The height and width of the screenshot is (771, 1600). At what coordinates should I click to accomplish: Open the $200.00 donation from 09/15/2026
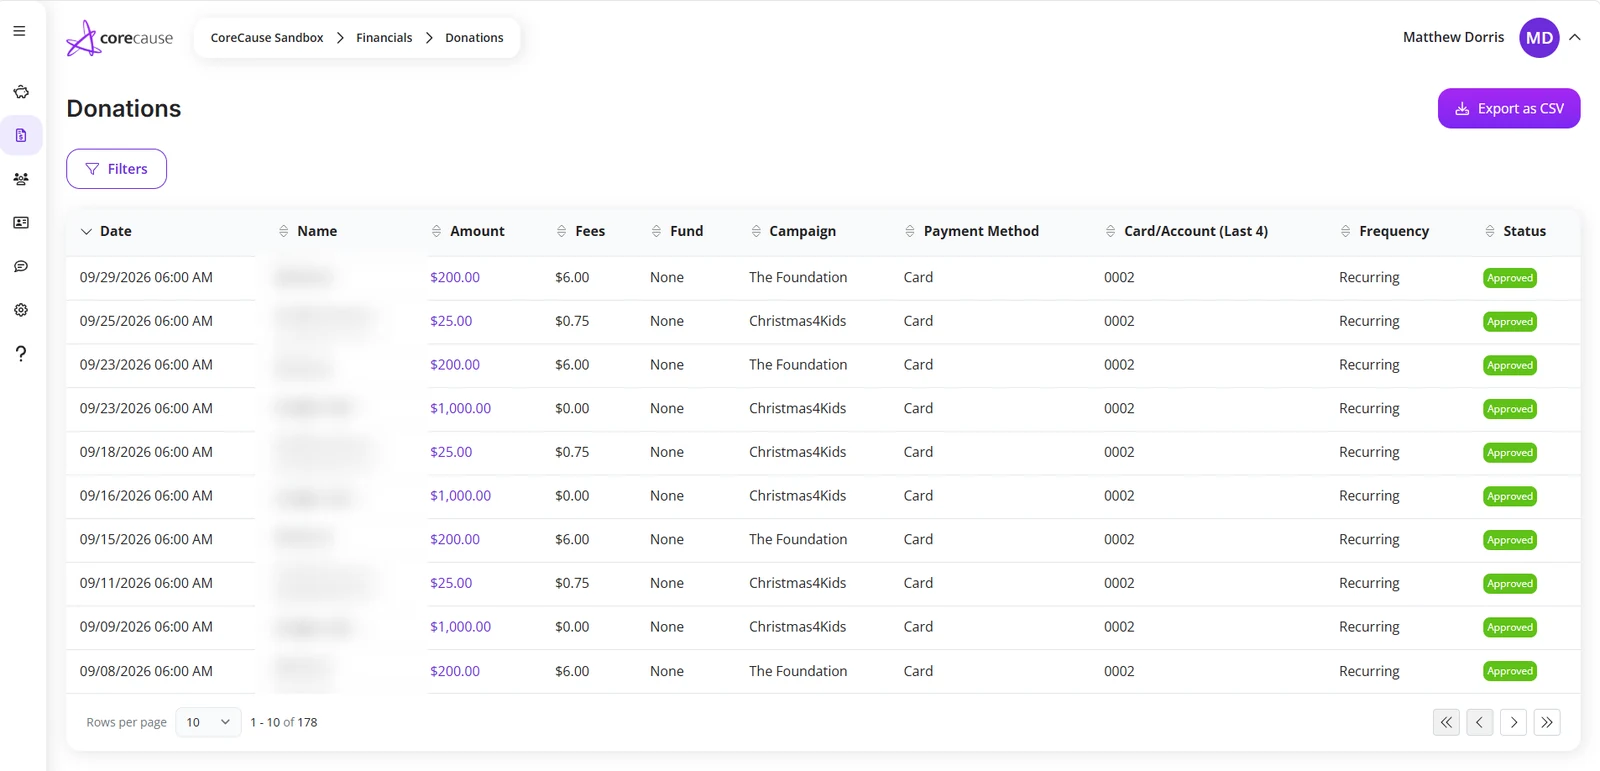tap(455, 539)
